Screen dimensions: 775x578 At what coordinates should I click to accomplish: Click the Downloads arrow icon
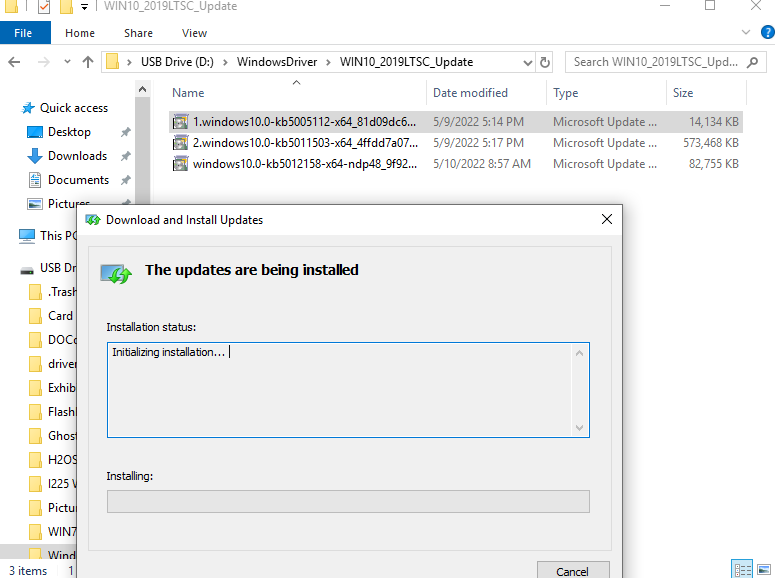pos(35,156)
